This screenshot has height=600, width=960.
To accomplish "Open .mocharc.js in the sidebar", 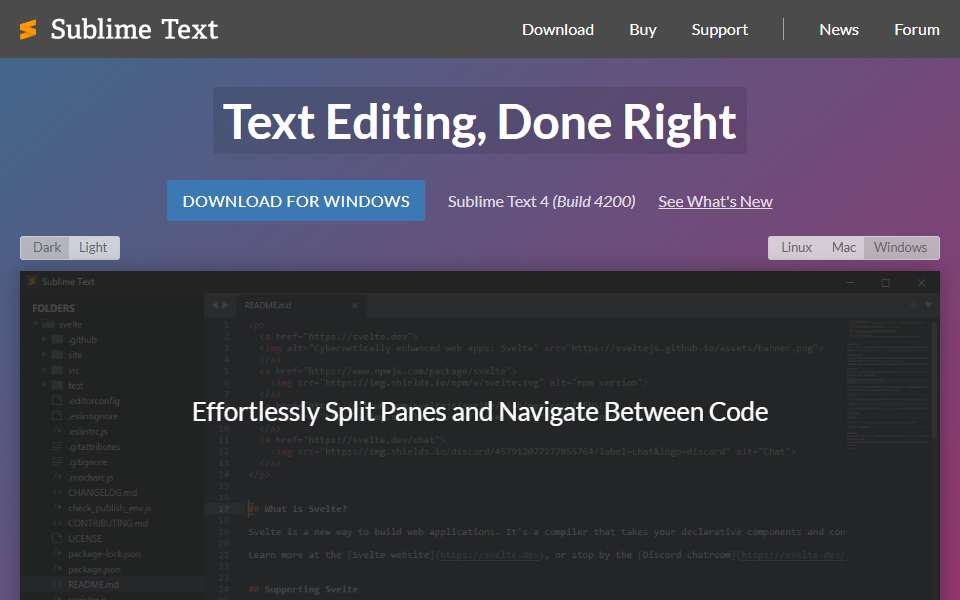I will click(x=91, y=478).
